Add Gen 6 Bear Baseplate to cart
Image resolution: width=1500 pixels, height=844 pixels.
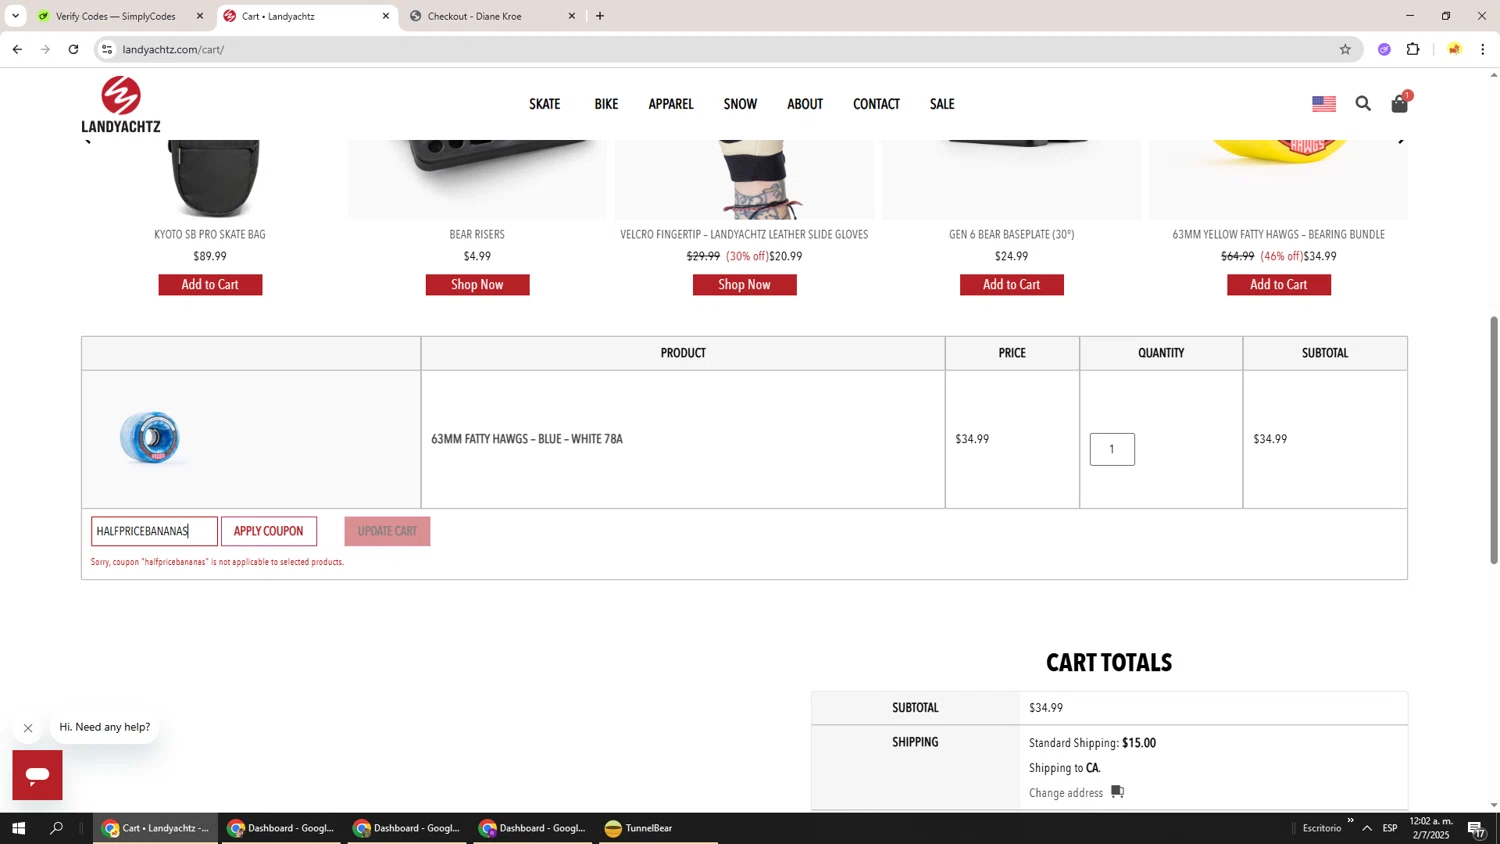tap(1011, 285)
